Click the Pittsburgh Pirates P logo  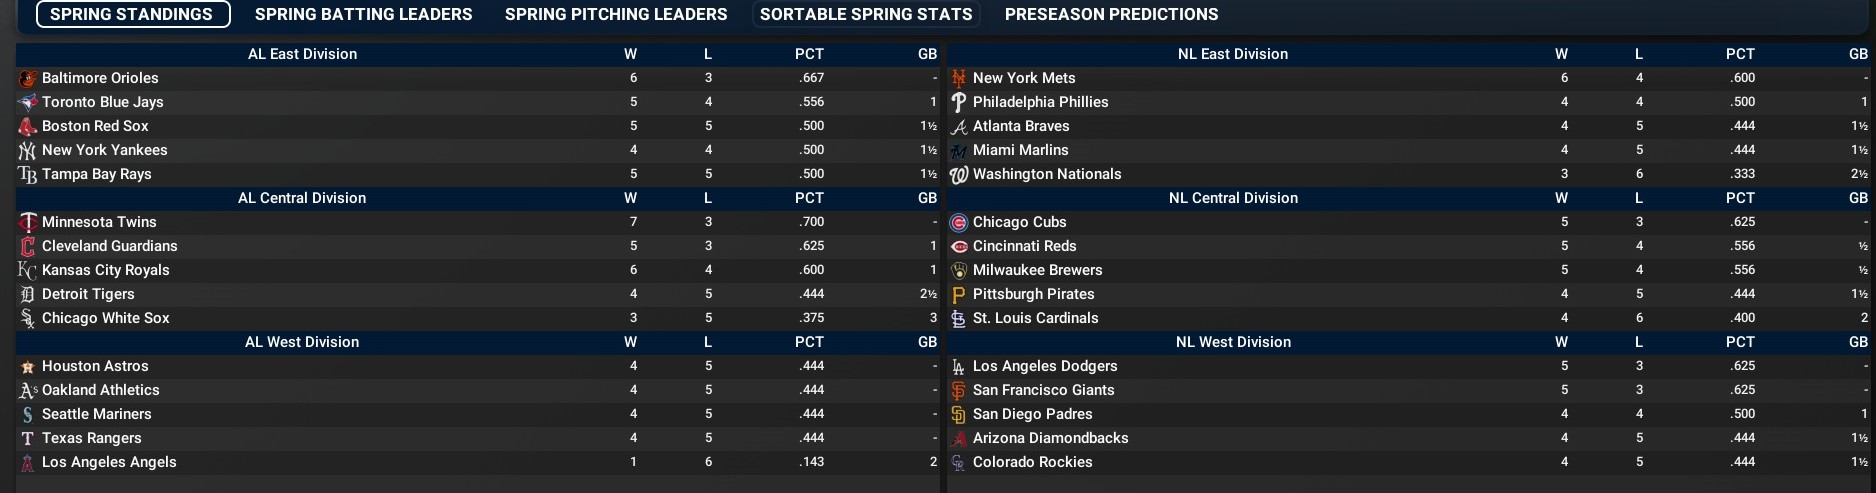pos(959,294)
